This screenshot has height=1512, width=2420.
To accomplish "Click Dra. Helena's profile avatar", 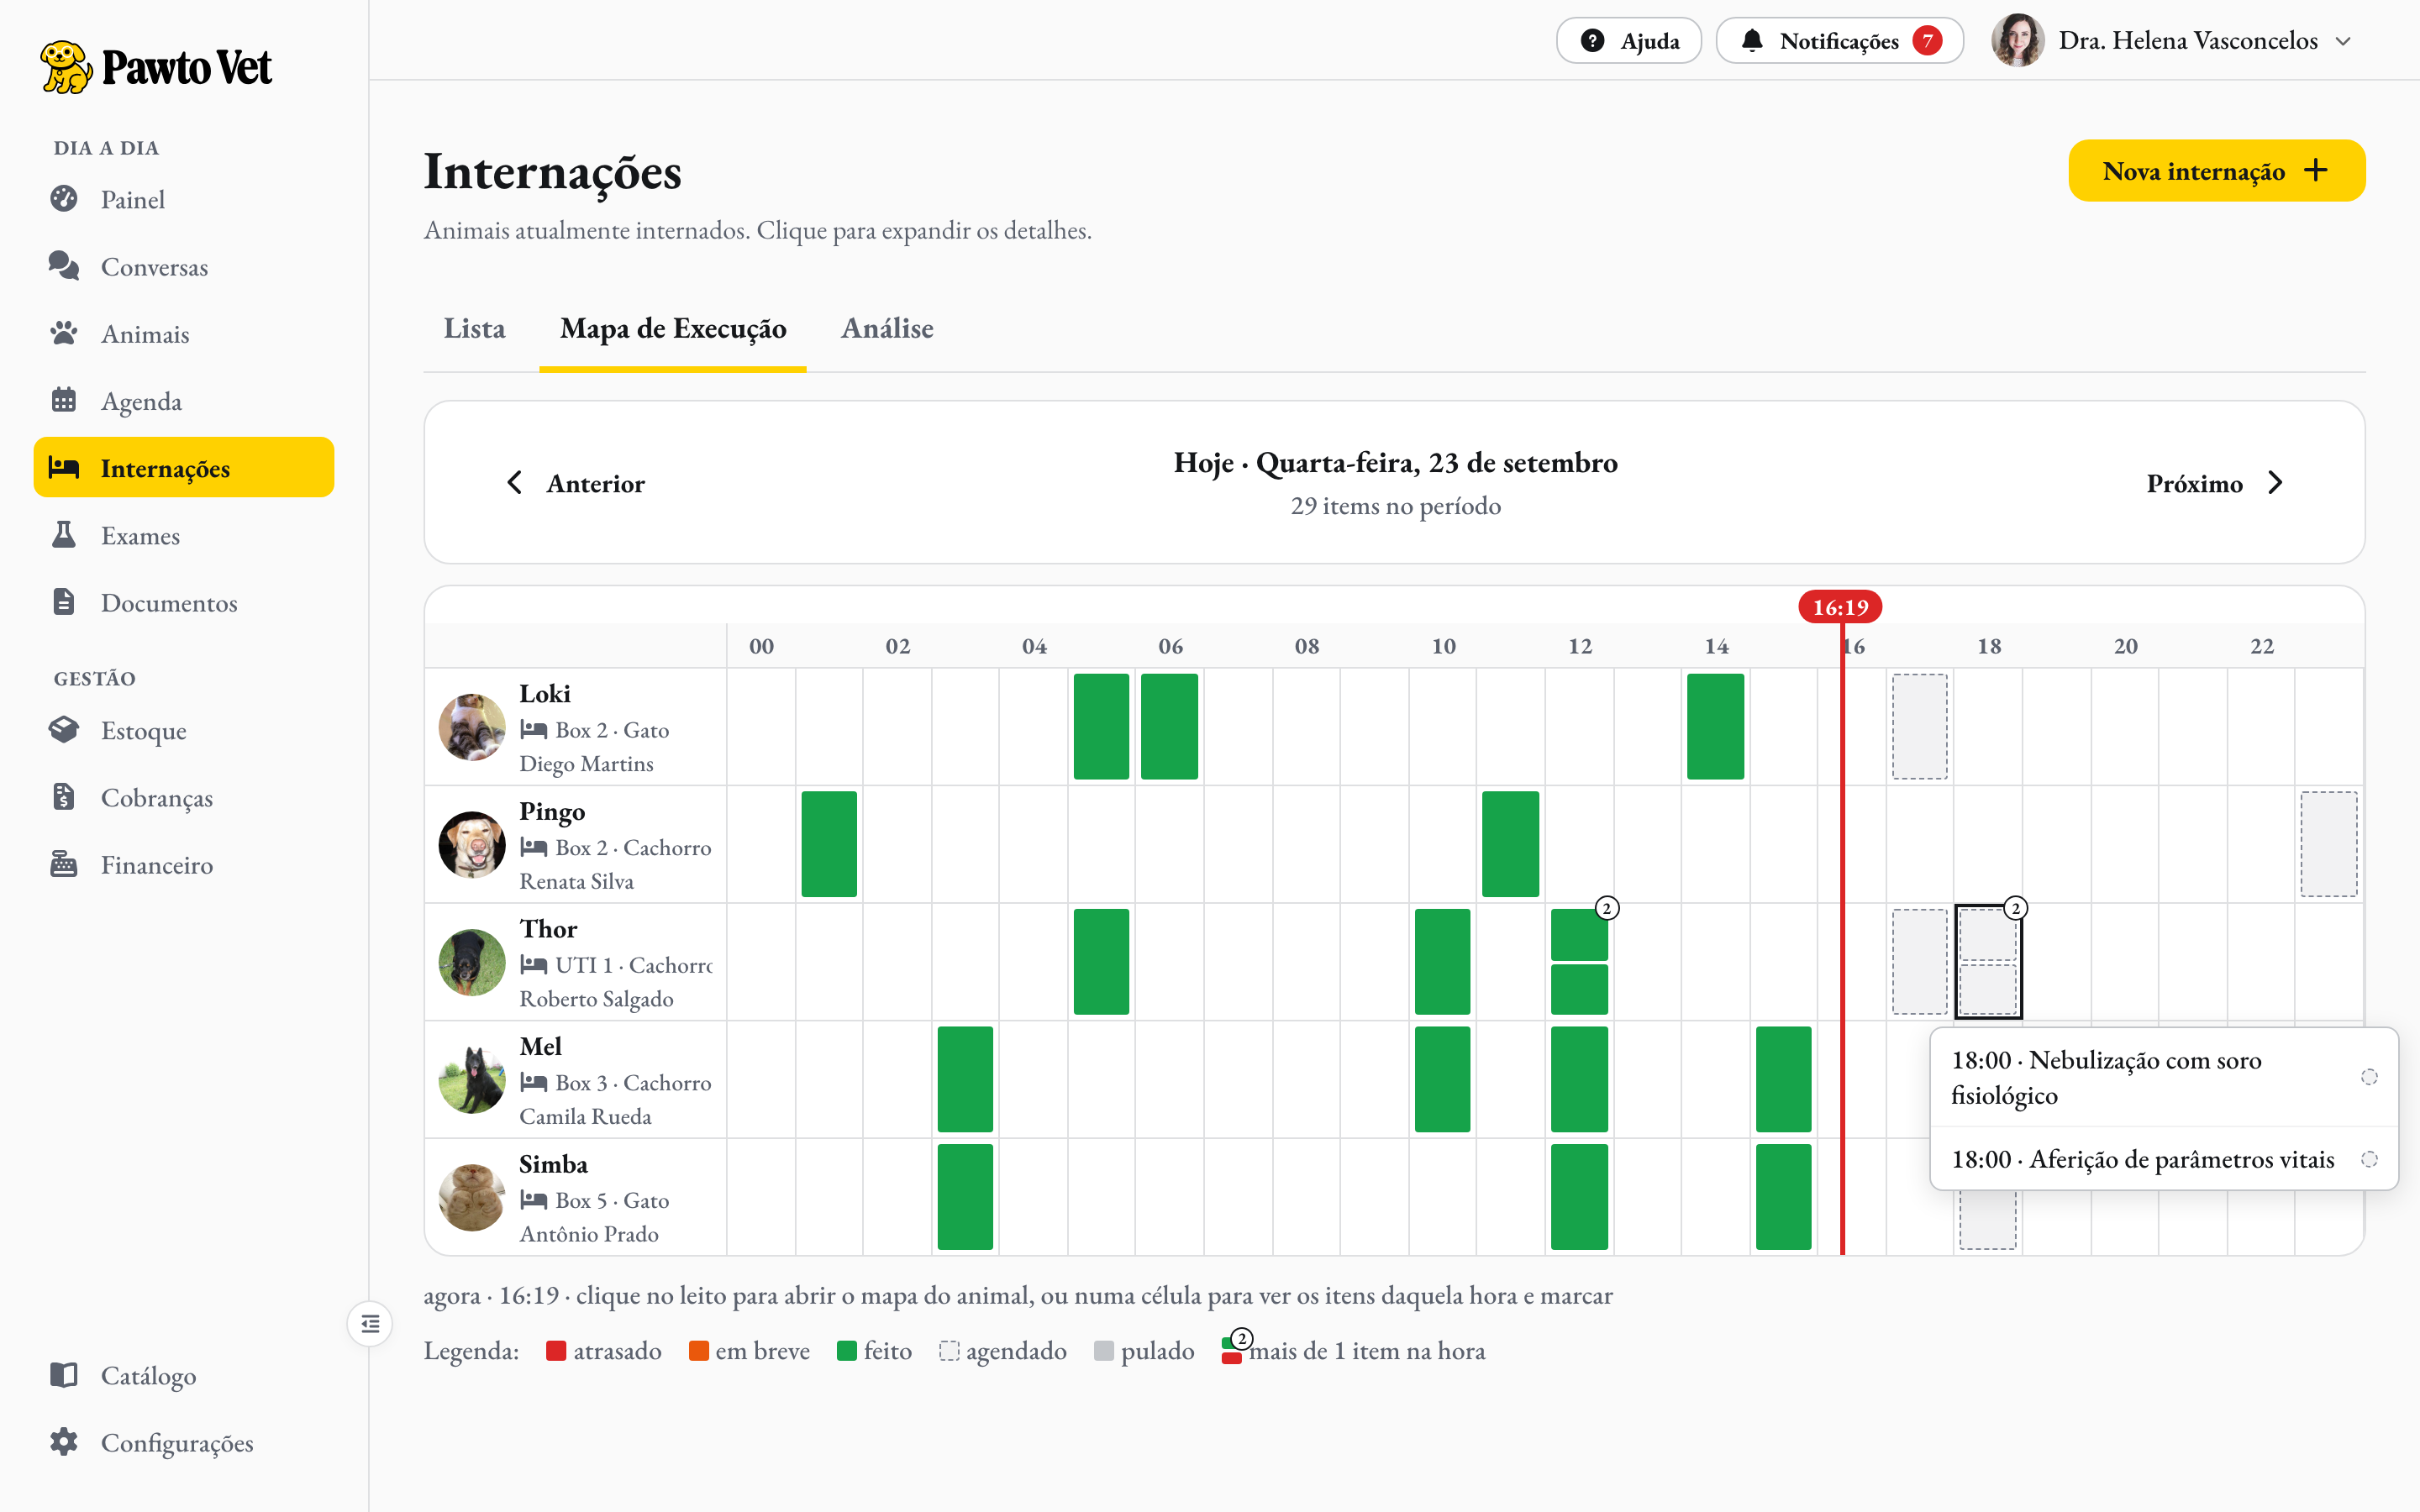I will tap(2017, 41).
